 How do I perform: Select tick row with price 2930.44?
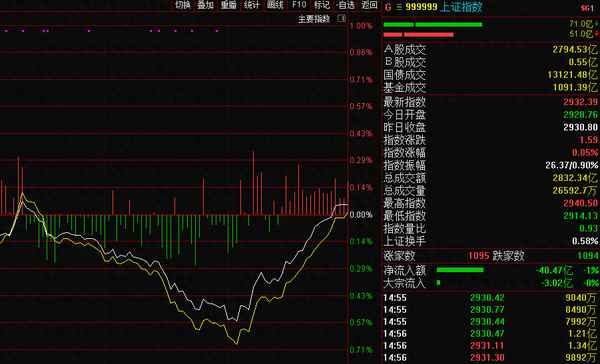pyautogui.click(x=491, y=322)
